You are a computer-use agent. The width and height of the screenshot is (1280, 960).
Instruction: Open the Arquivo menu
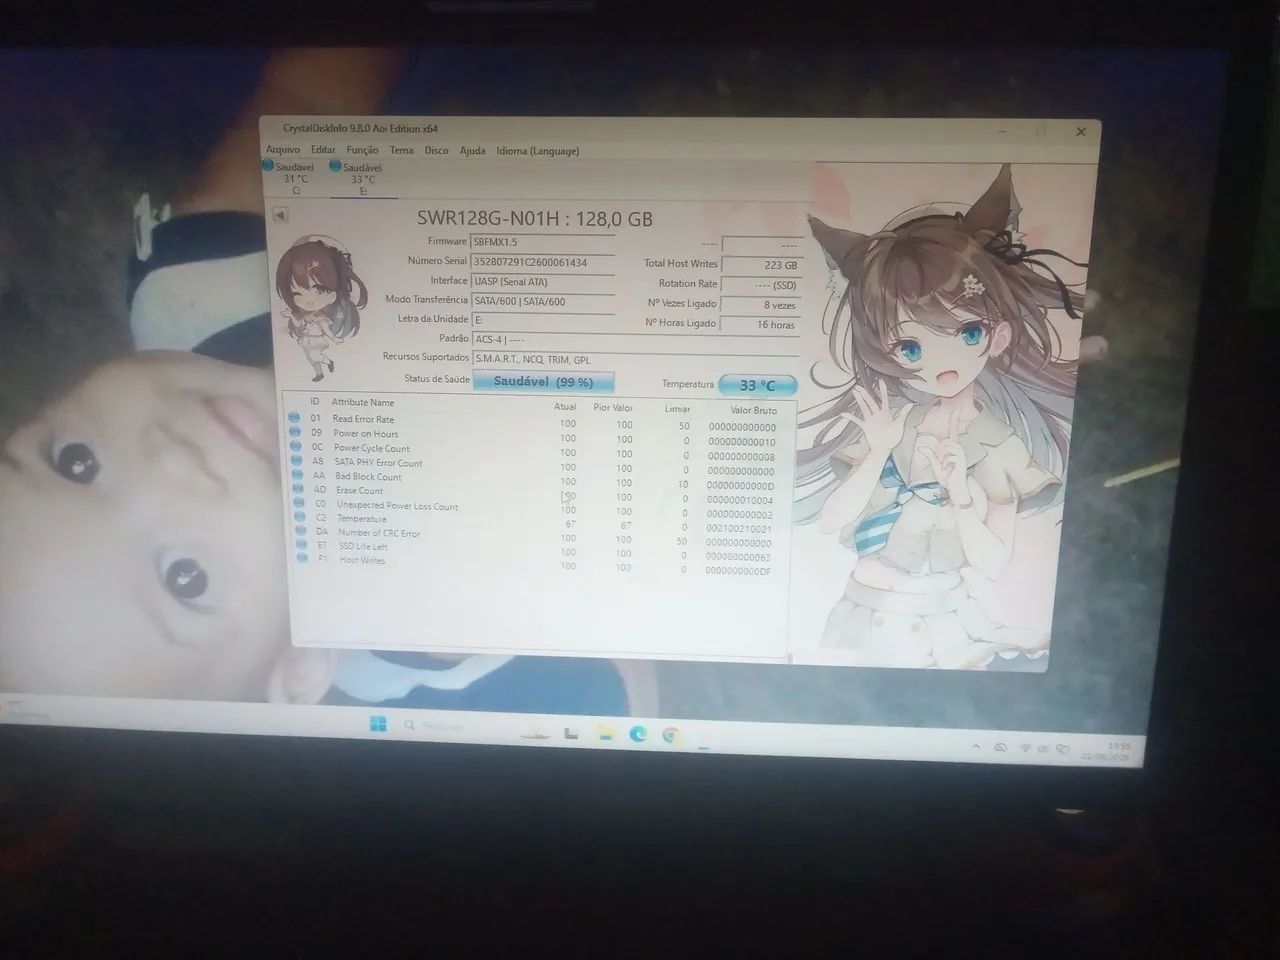click(283, 149)
